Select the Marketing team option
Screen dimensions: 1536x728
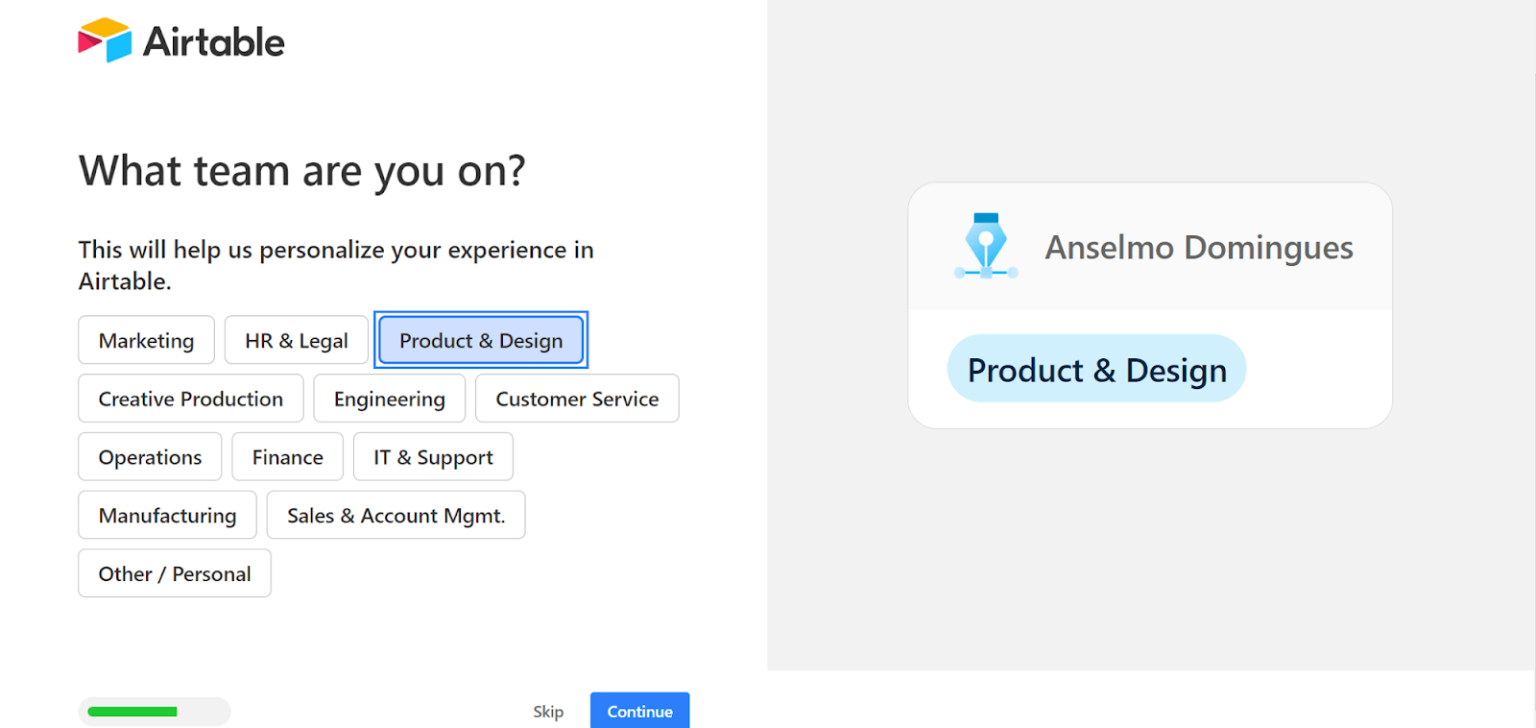tap(146, 340)
